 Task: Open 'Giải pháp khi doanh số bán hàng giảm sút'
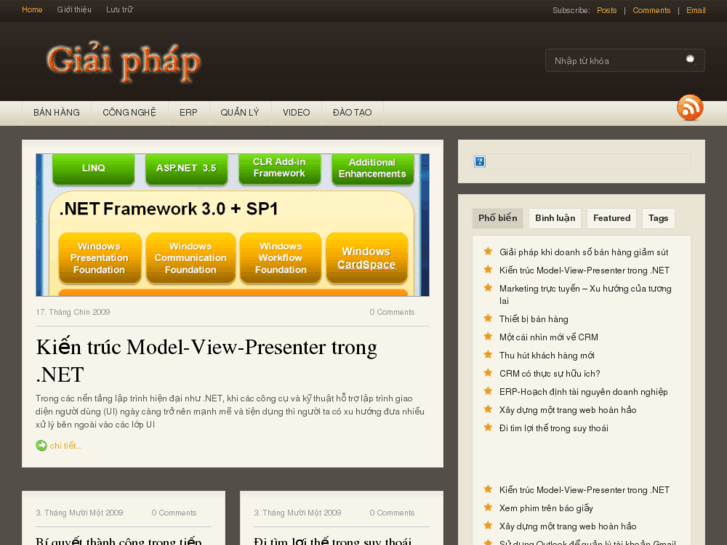[x=584, y=252]
